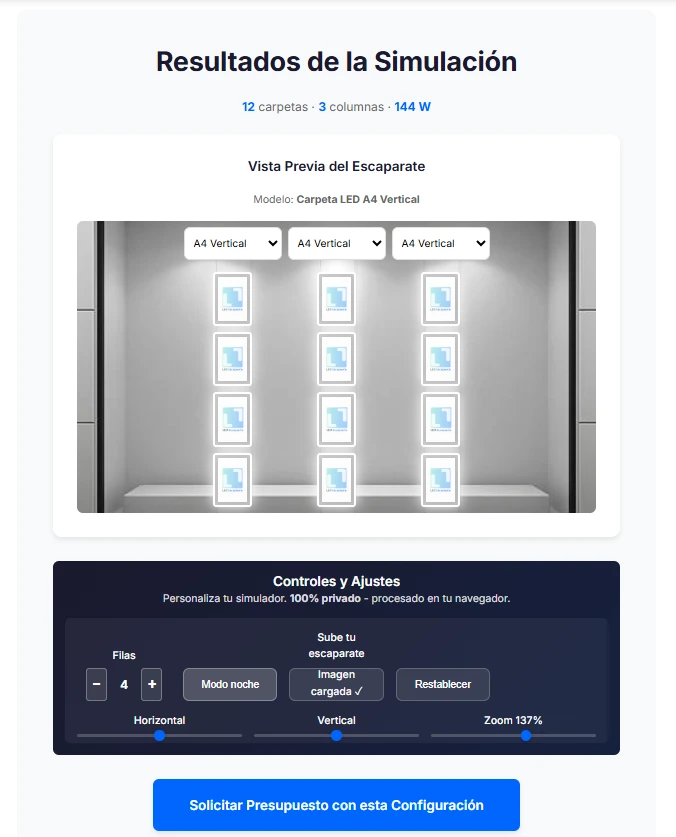Click the '3 columnas' summary text
676x837 pixels.
351,107
